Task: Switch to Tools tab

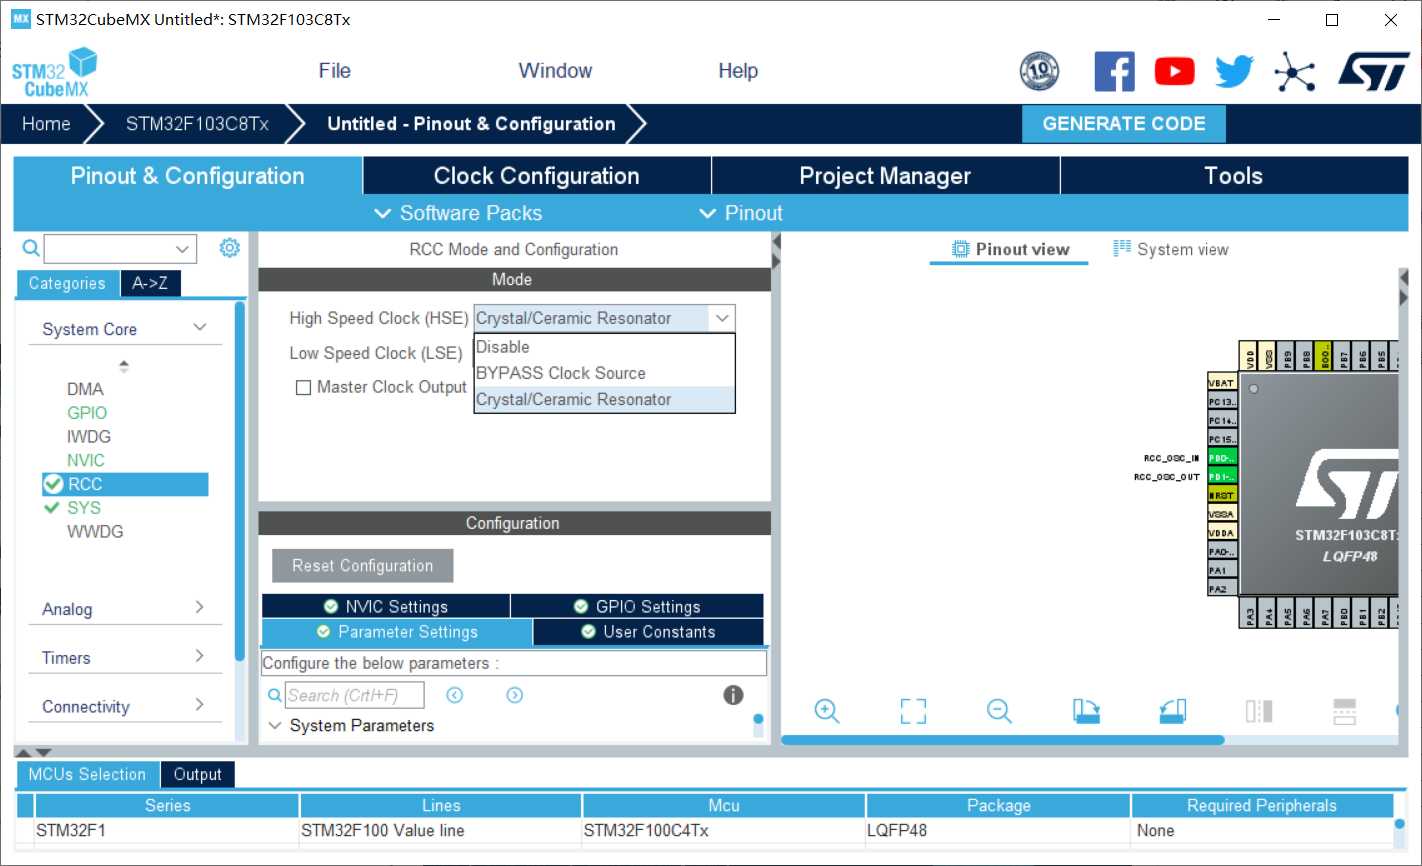Action: pos(1234,176)
